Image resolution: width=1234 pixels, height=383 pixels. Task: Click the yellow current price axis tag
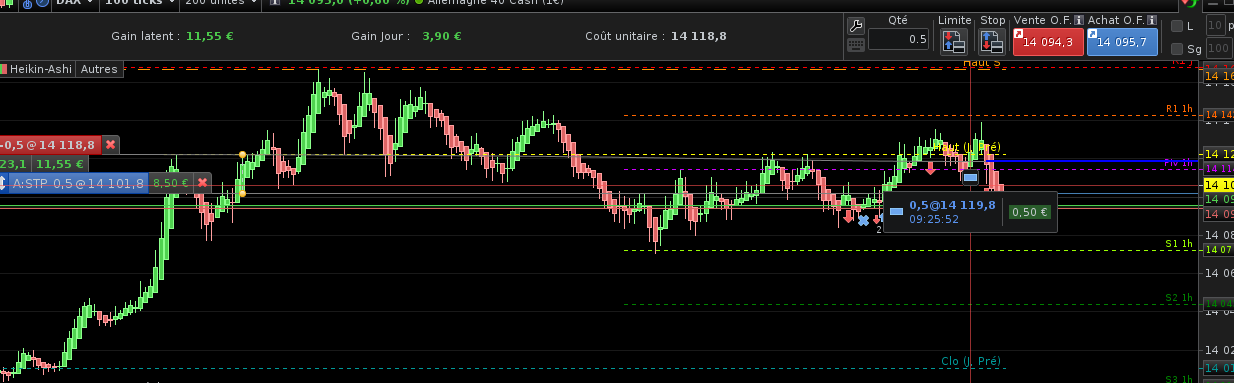click(1218, 185)
